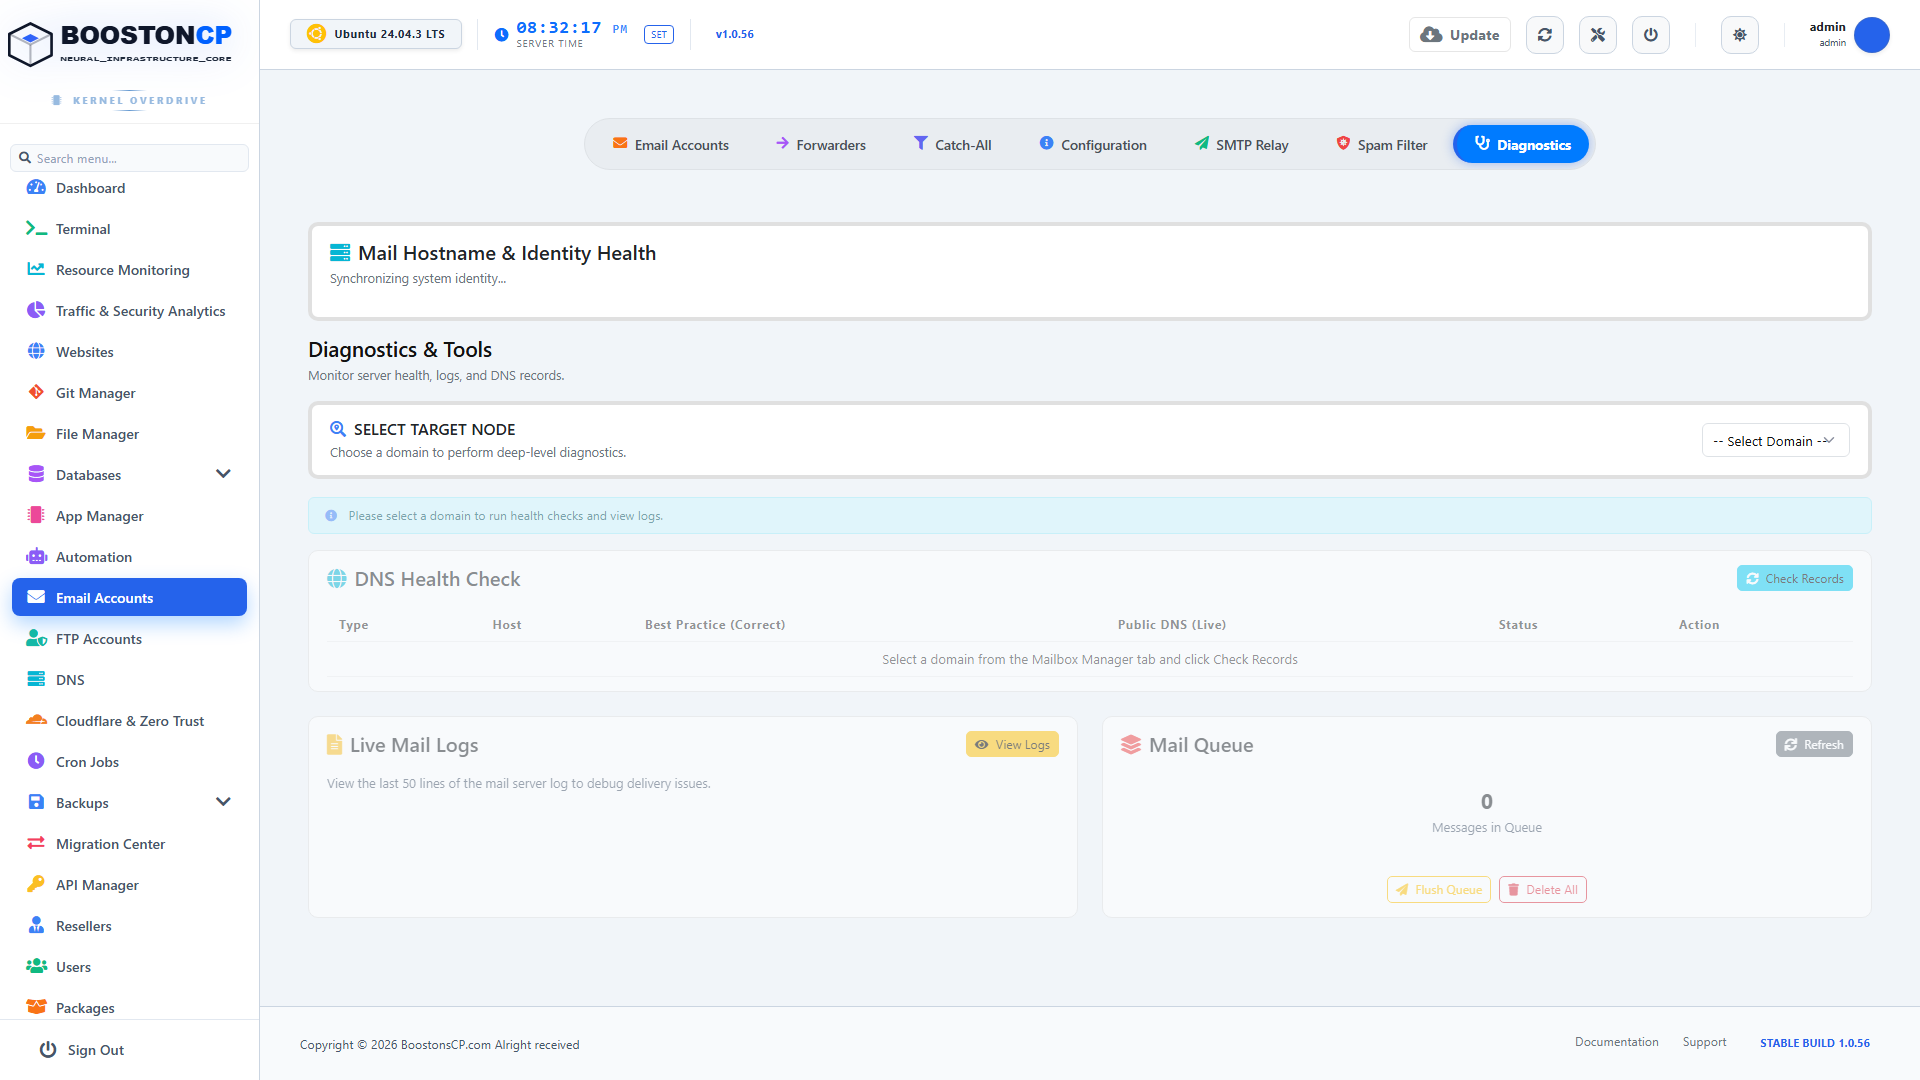This screenshot has width=1920, height=1080.
Task: Expand the Databases submenu chevron
Action: [x=223, y=474]
